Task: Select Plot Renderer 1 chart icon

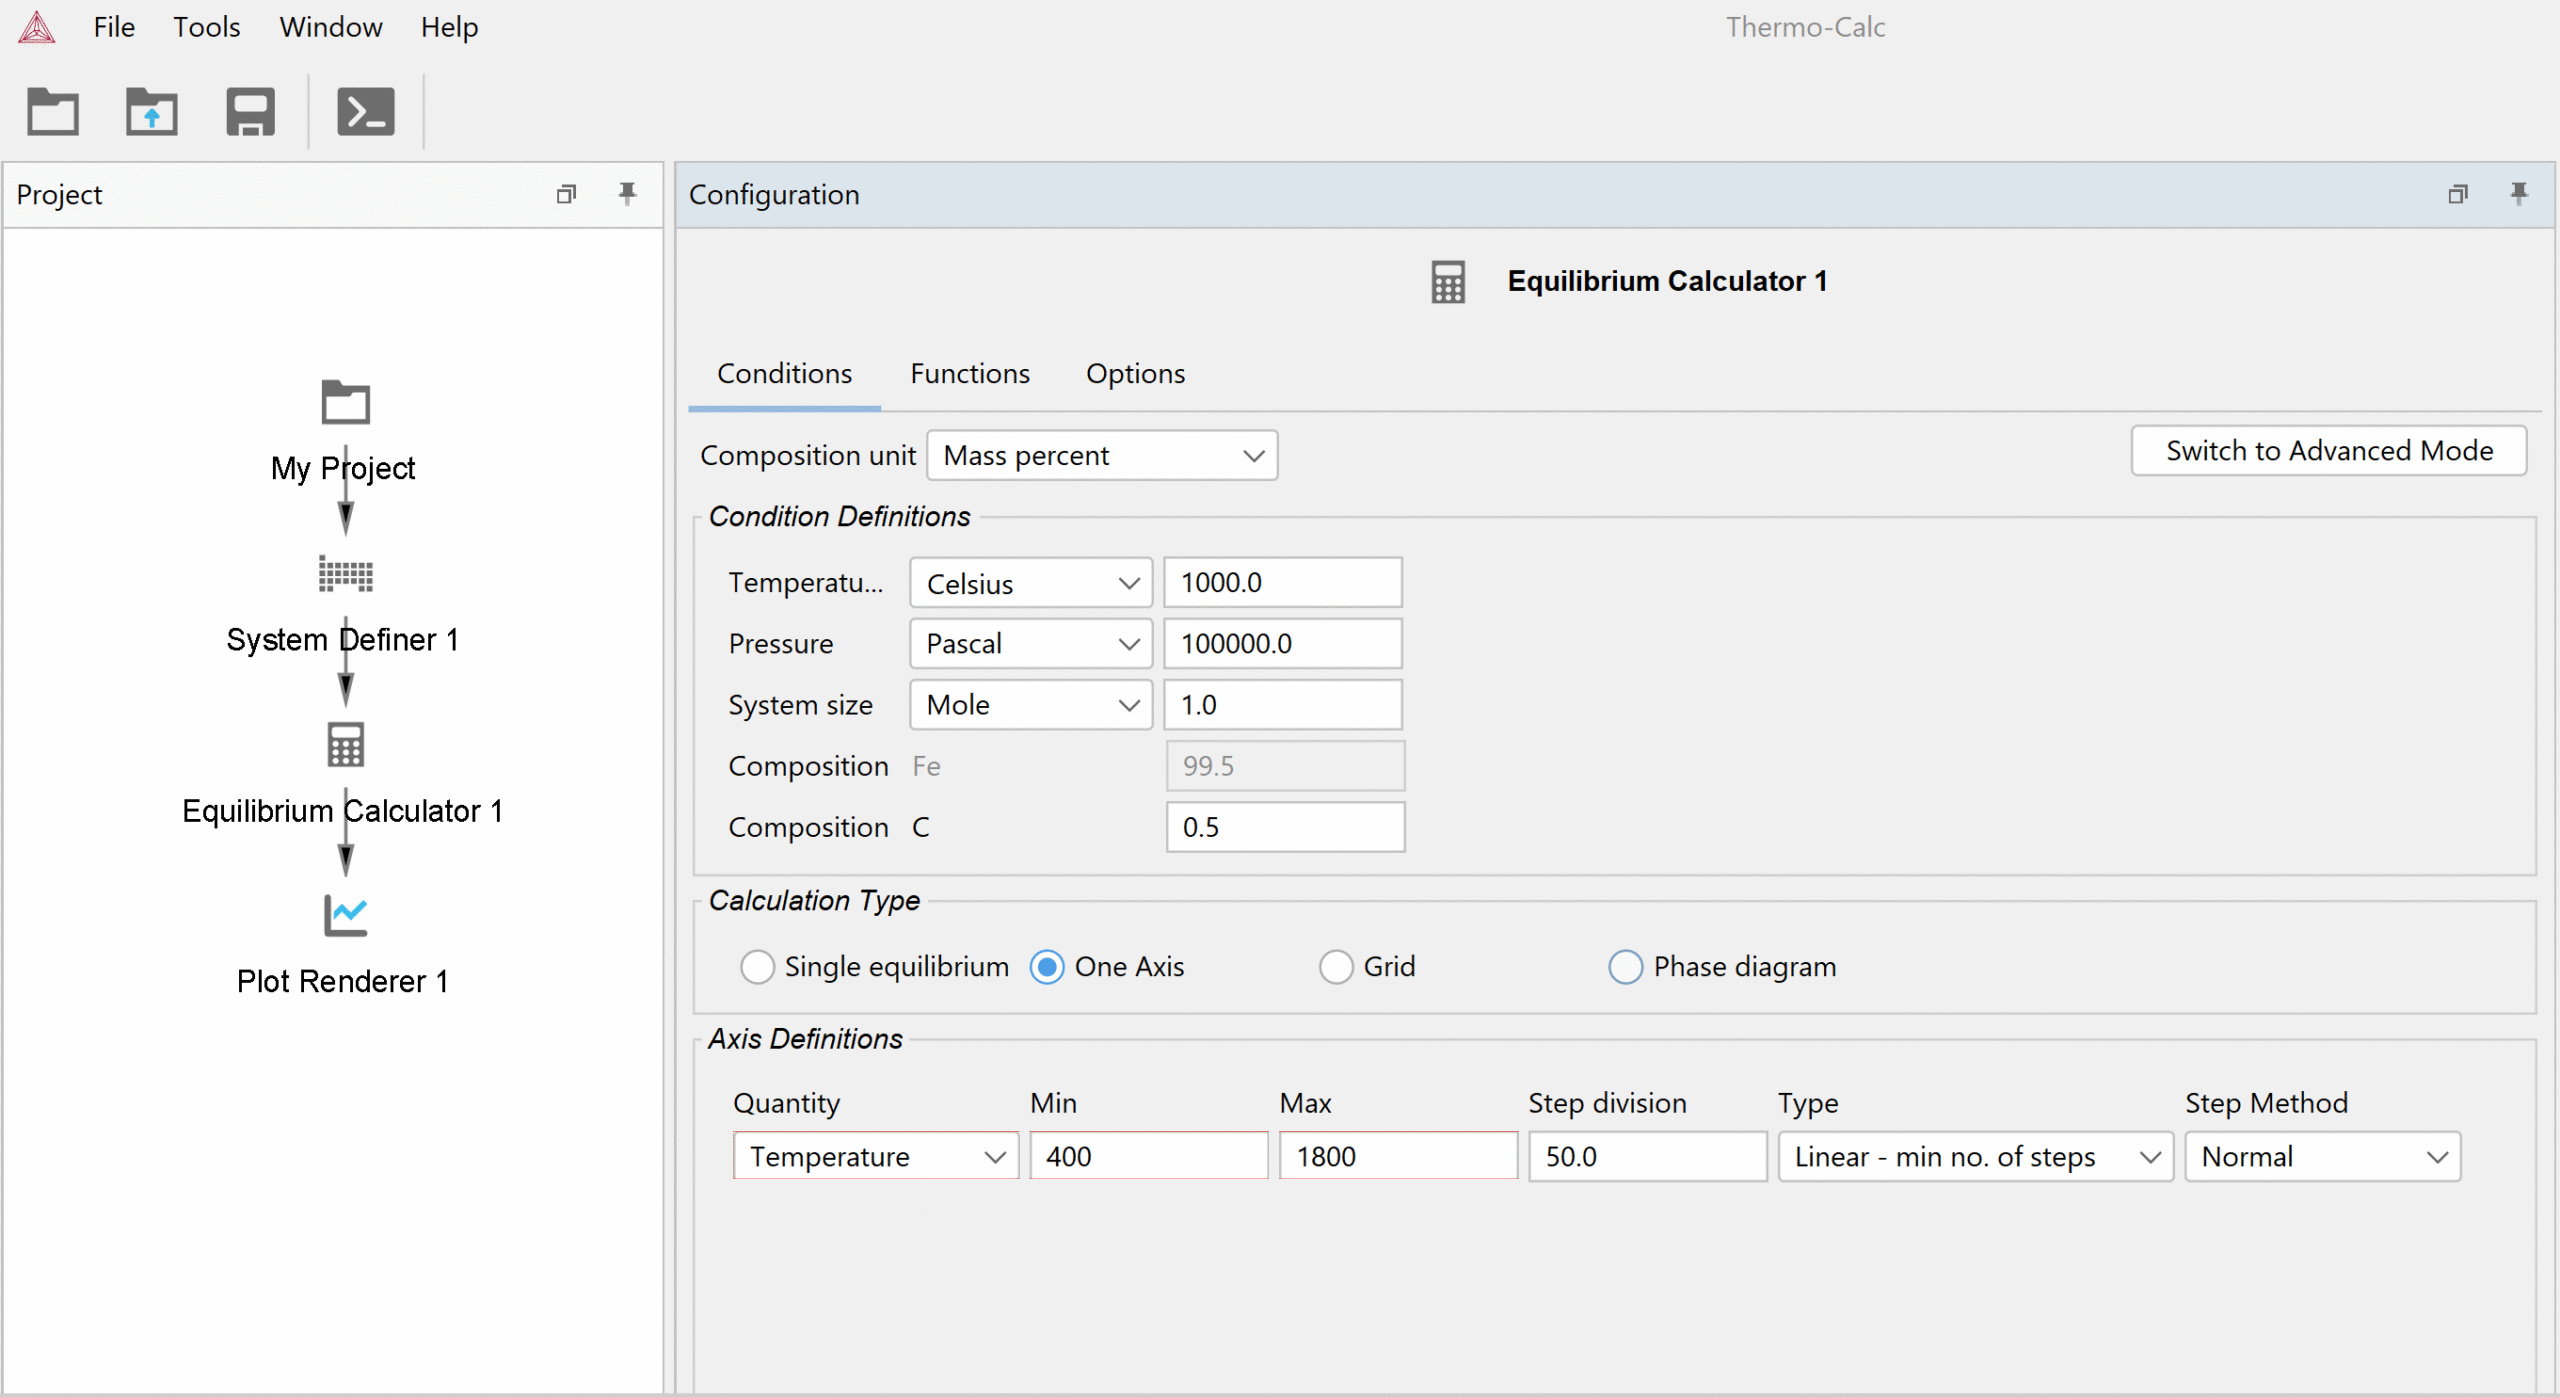Action: [345, 915]
